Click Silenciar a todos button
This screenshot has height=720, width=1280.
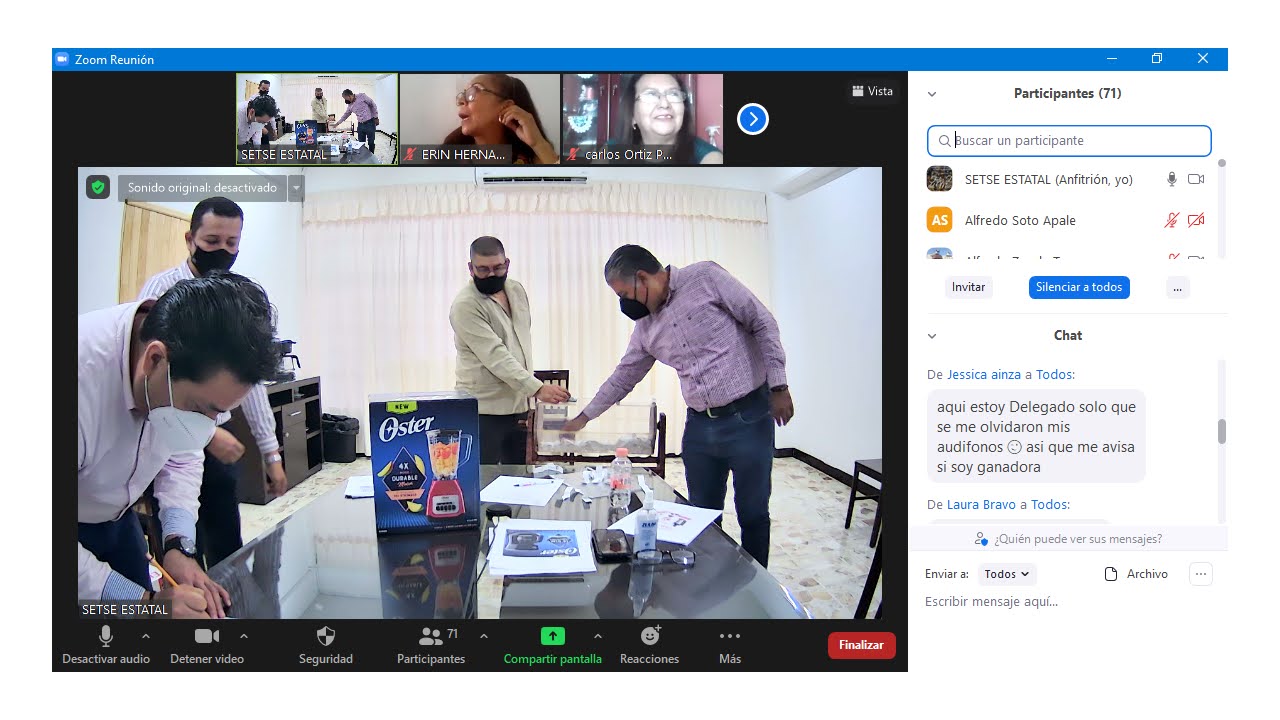(1079, 287)
